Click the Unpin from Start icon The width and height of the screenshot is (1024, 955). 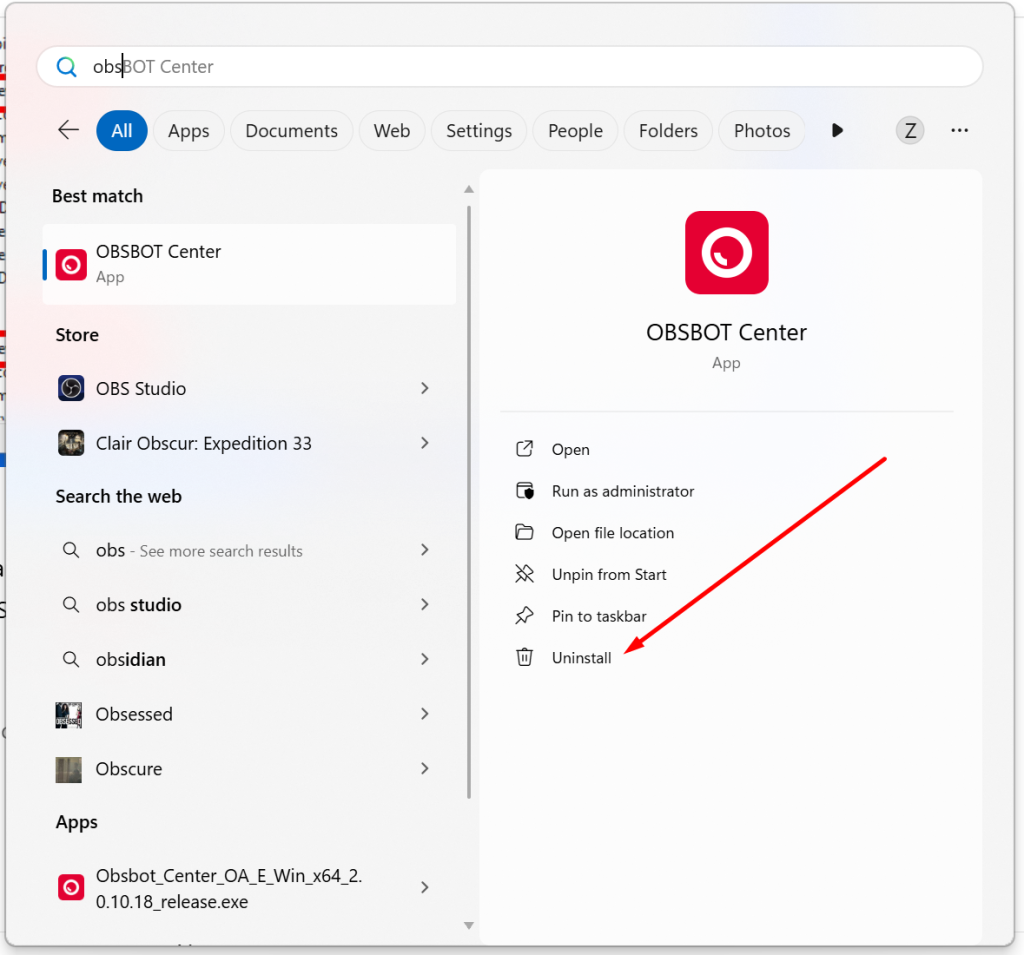[x=524, y=574]
